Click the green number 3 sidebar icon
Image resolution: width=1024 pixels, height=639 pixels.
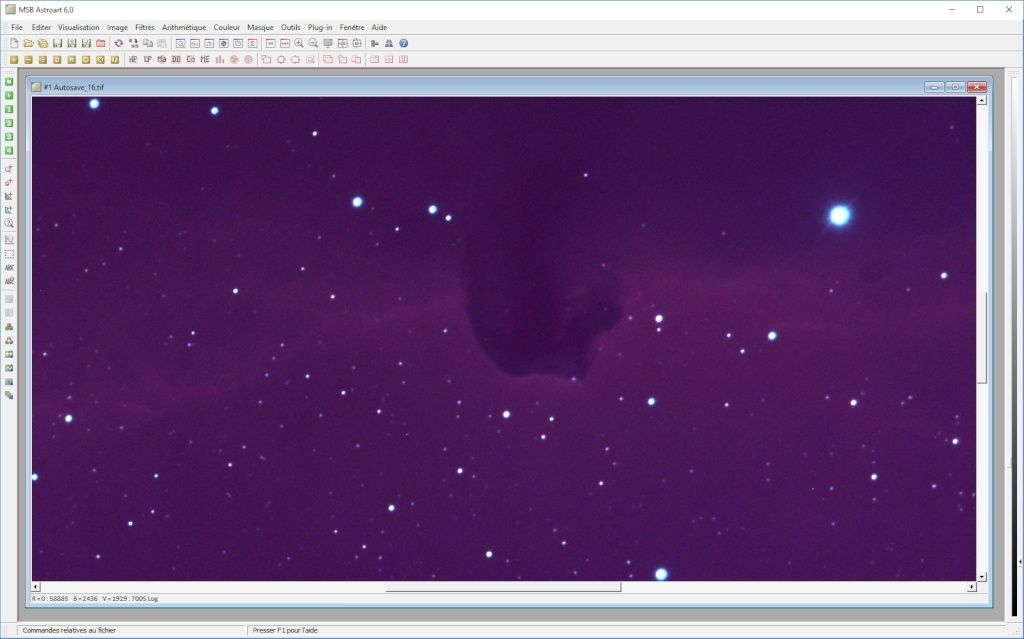click(x=9, y=137)
